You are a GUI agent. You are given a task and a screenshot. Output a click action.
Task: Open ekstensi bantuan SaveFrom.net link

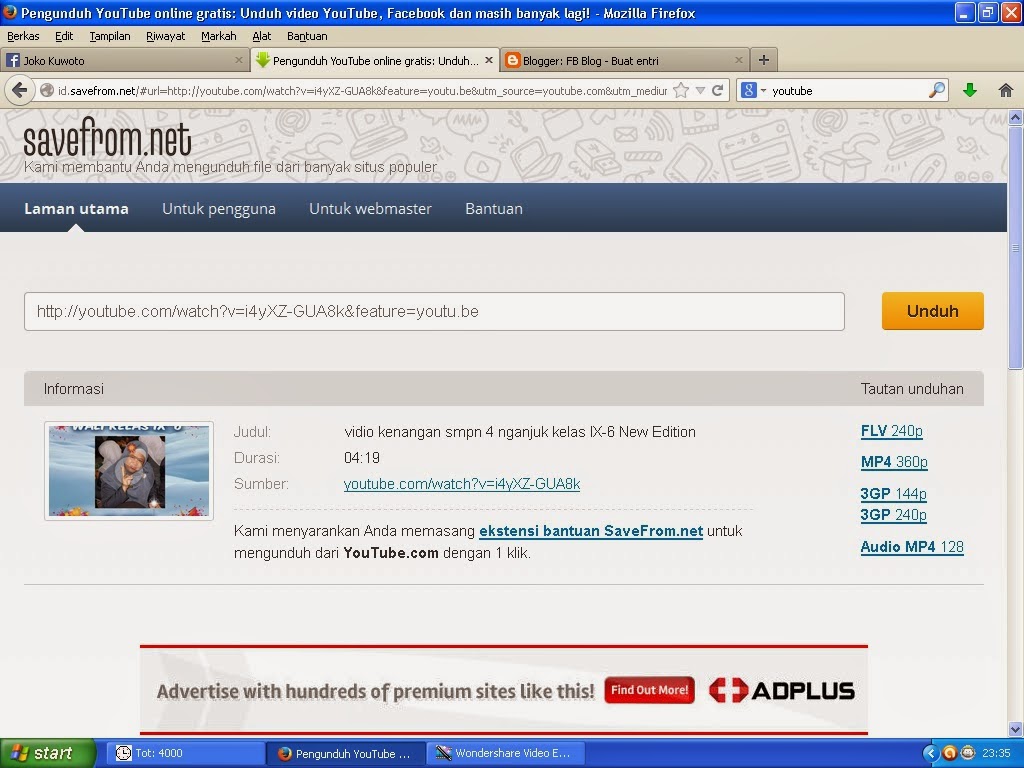[591, 531]
